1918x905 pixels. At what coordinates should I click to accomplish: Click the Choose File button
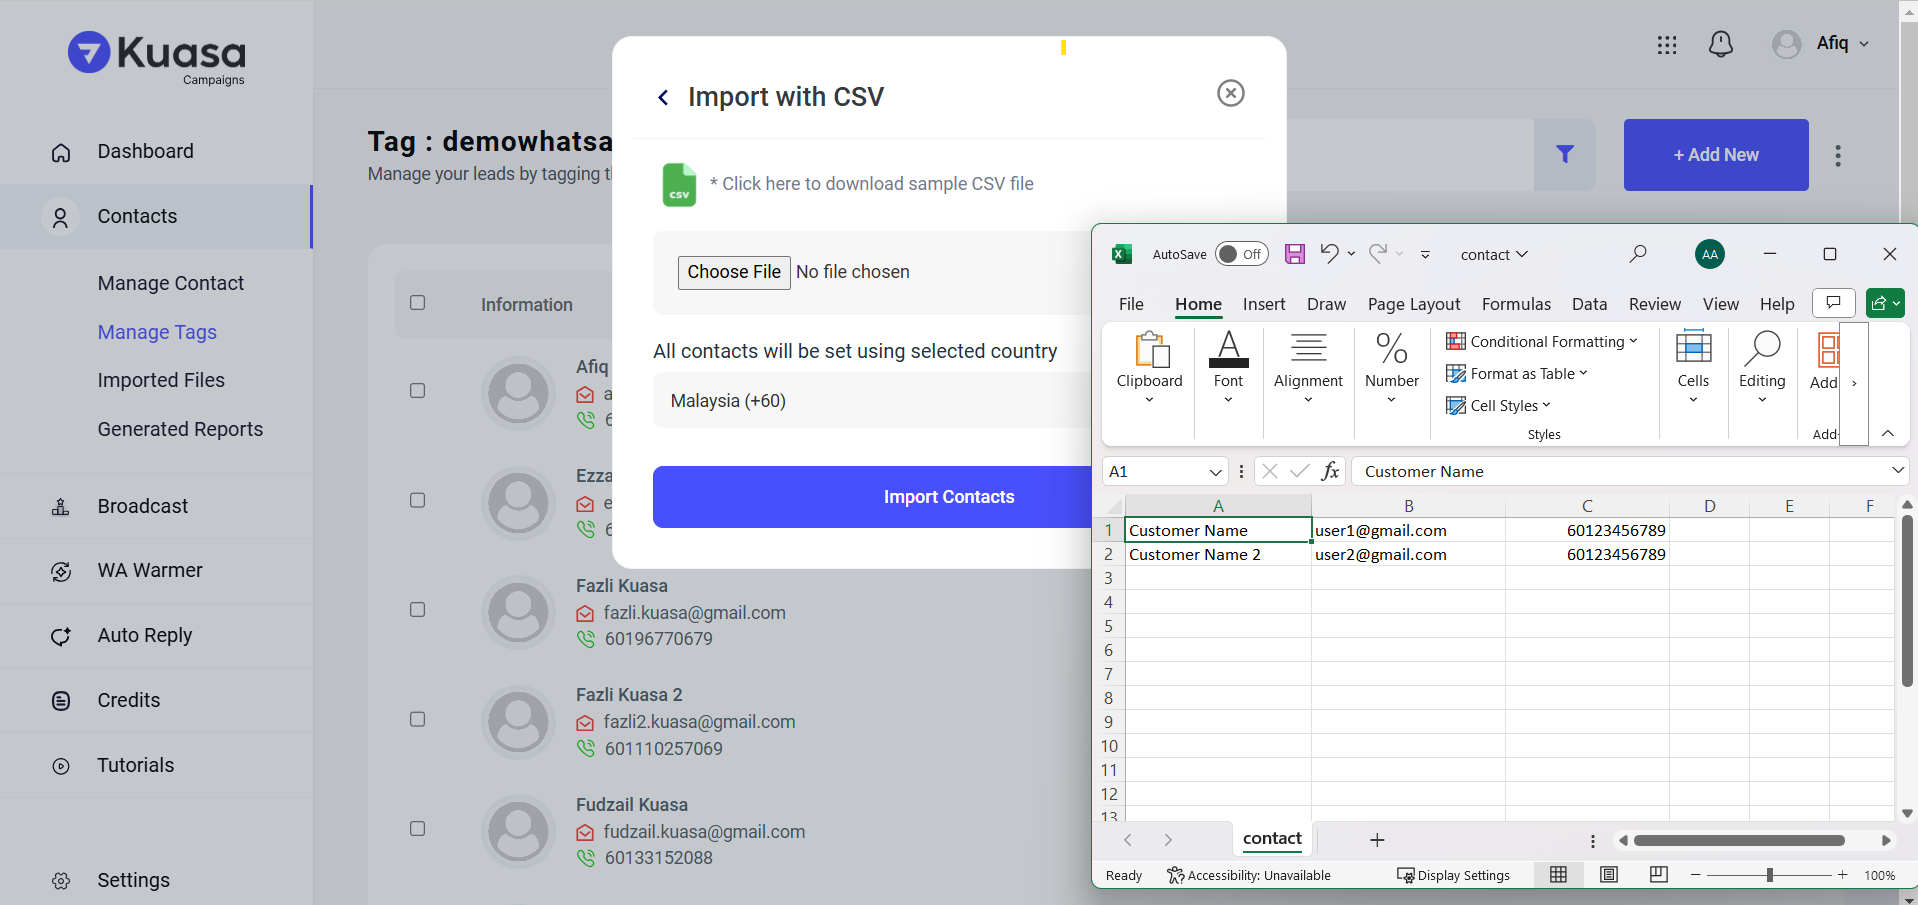(x=734, y=272)
